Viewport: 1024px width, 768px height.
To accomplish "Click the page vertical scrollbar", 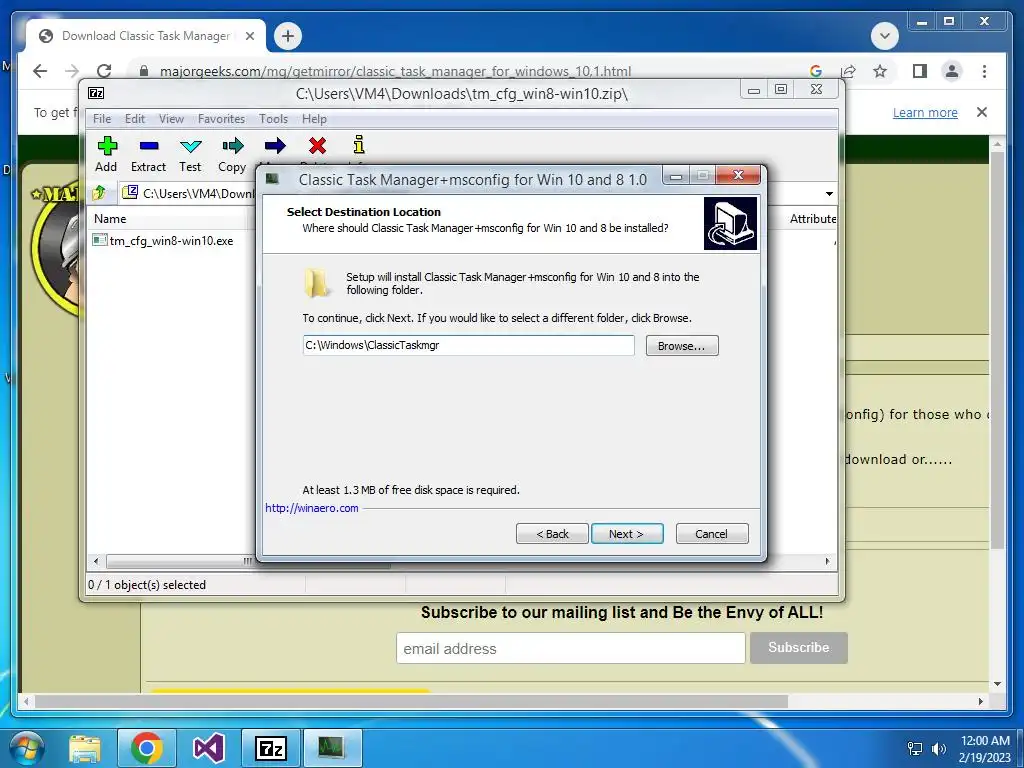I will [x=997, y=349].
